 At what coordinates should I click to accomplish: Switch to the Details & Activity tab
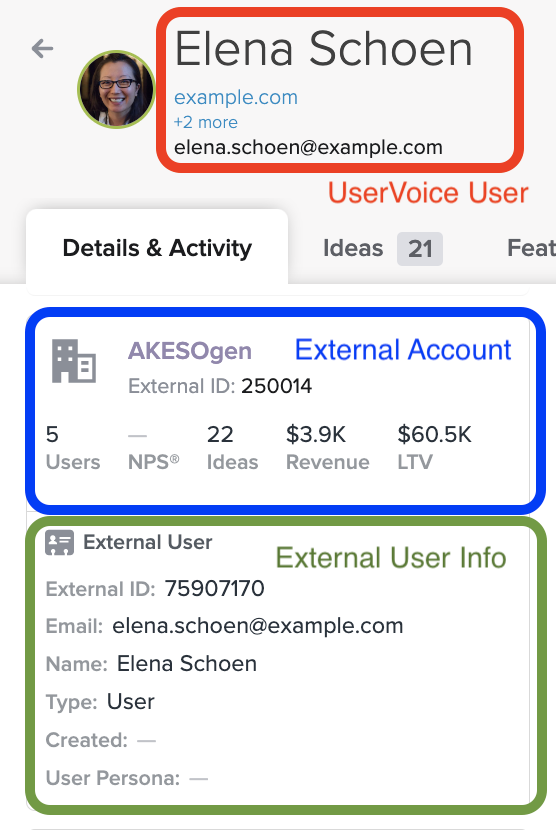pos(157,248)
